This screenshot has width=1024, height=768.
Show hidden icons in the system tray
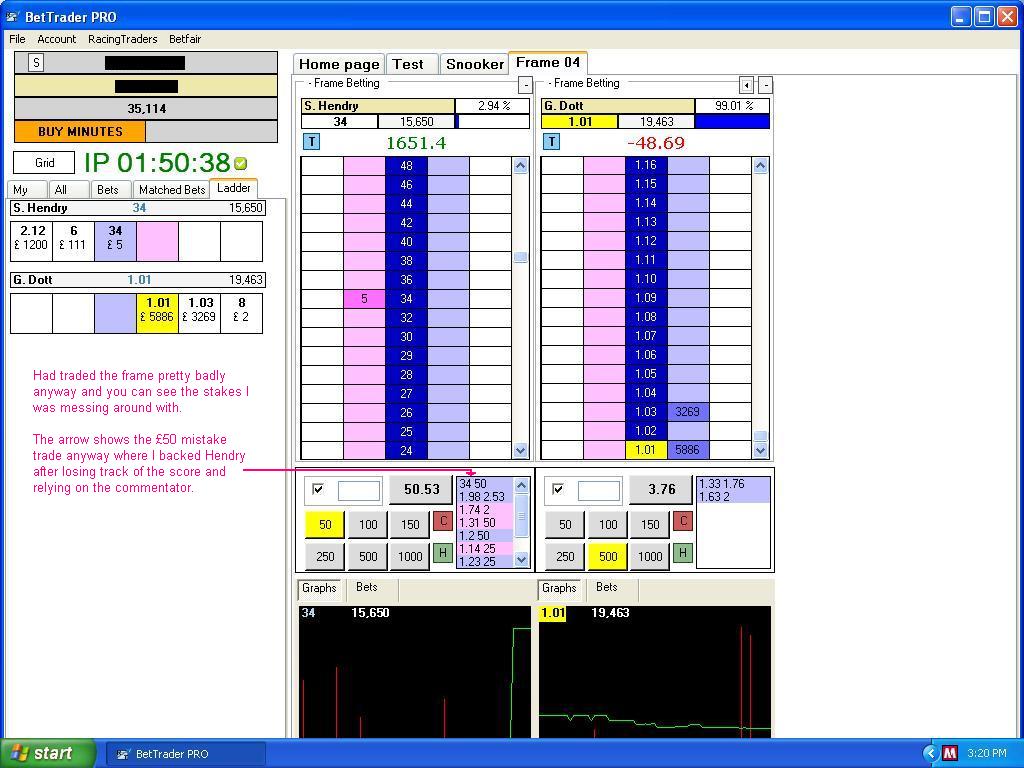pyautogui.click(x=931, y=754)
